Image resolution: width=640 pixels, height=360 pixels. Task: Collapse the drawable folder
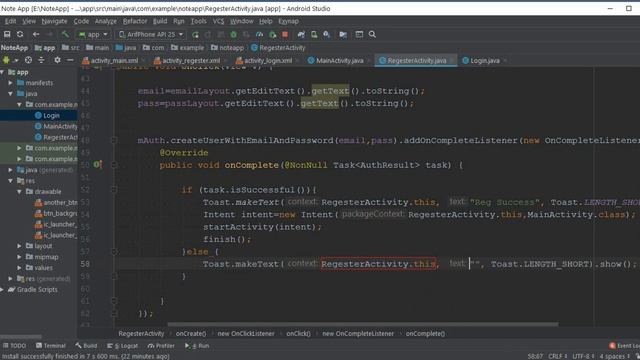click(19, 191)
